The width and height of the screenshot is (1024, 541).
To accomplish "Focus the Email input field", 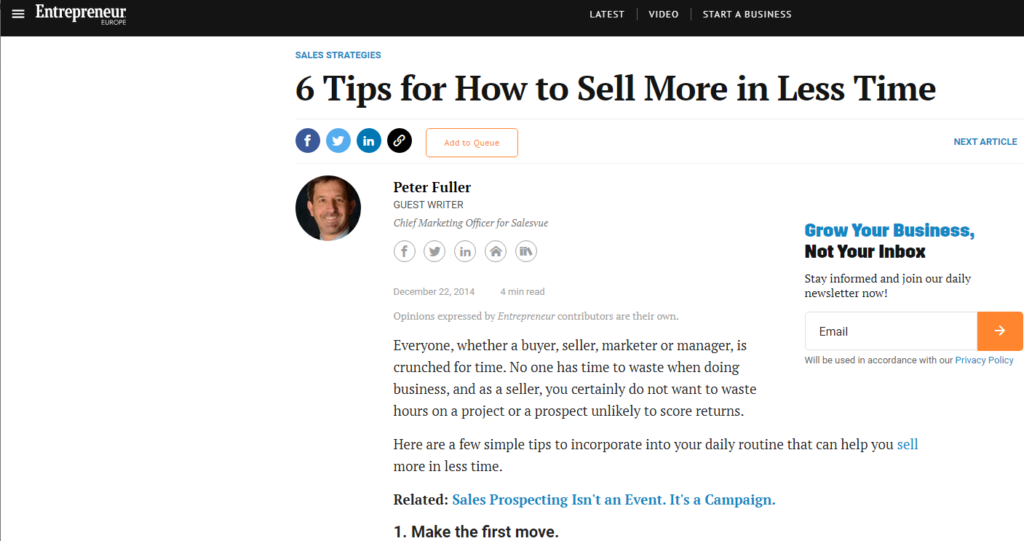I will [x=890, y=331].
